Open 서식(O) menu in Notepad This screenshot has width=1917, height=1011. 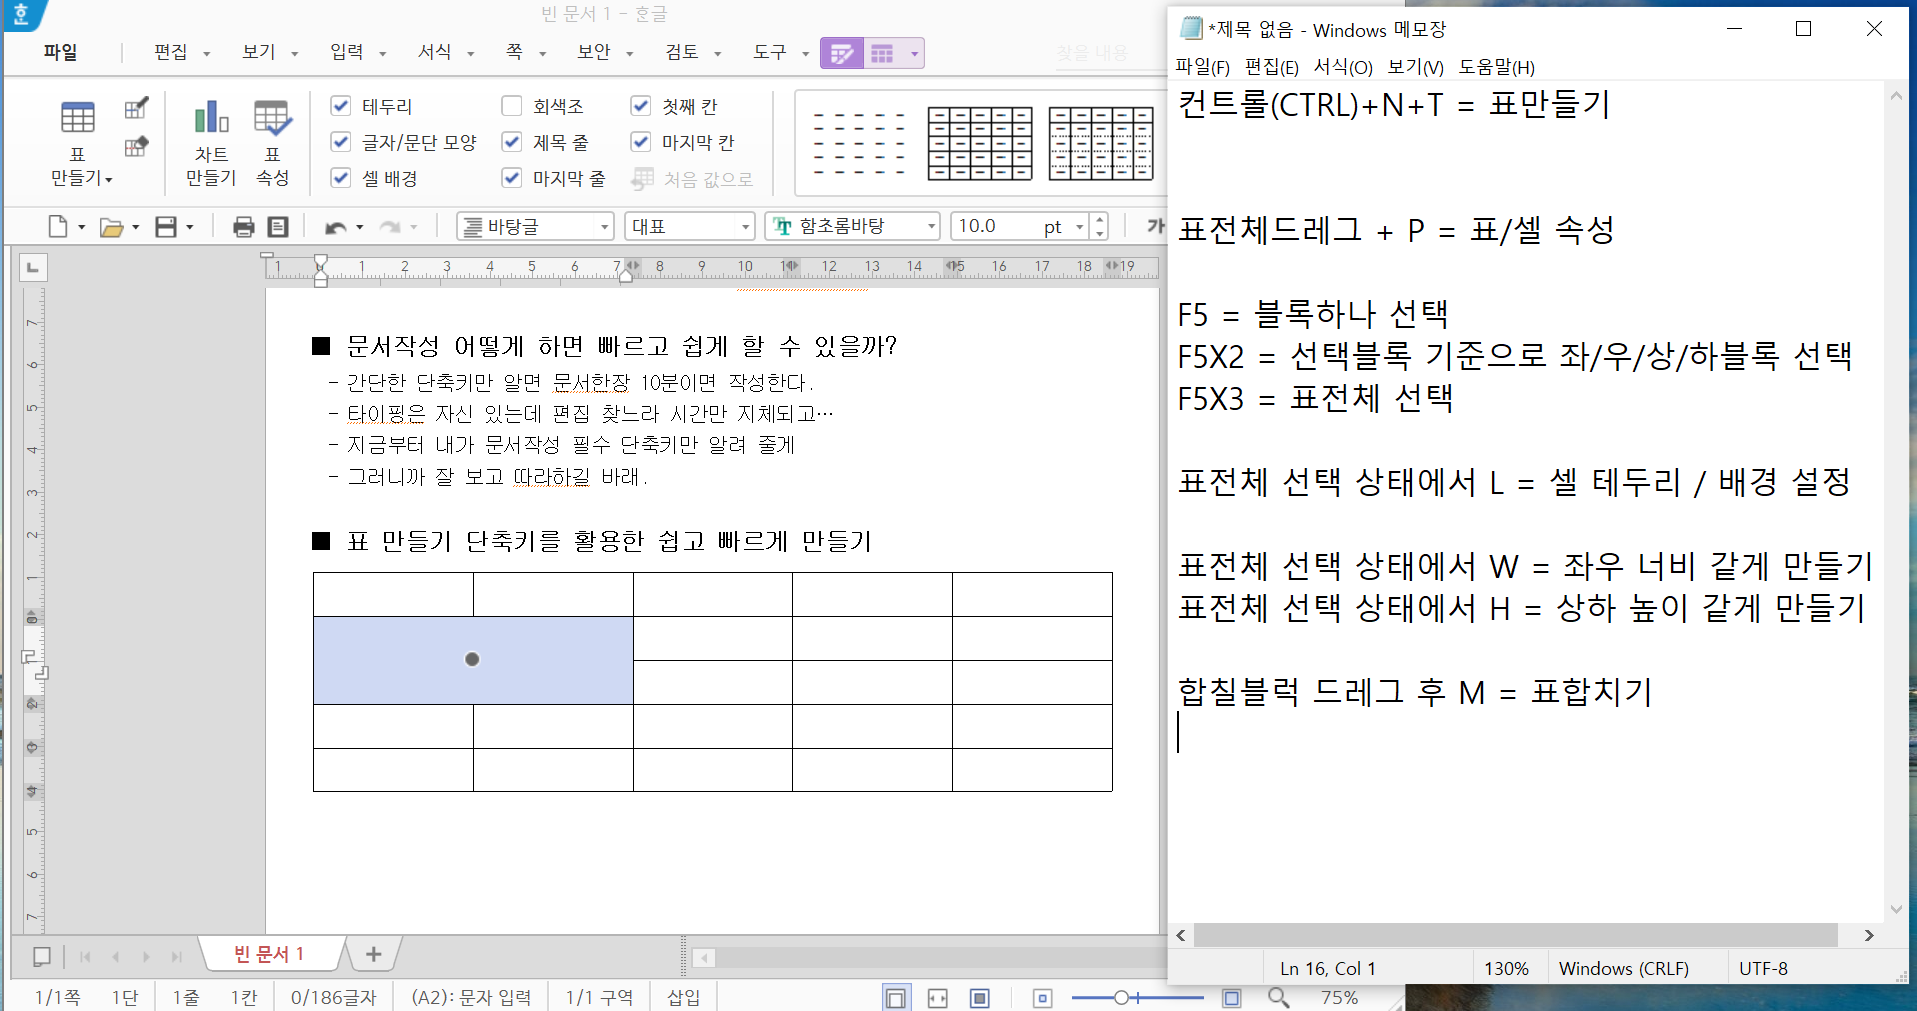pos(1342,67)
